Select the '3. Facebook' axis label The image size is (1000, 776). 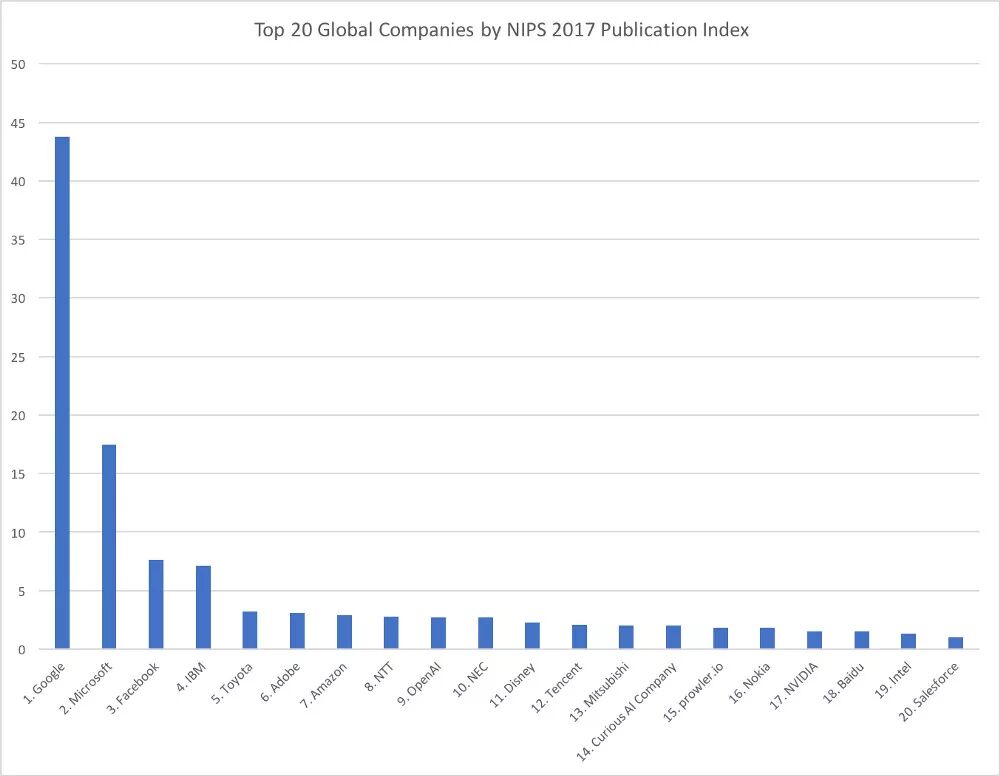(x=133, y=688)
